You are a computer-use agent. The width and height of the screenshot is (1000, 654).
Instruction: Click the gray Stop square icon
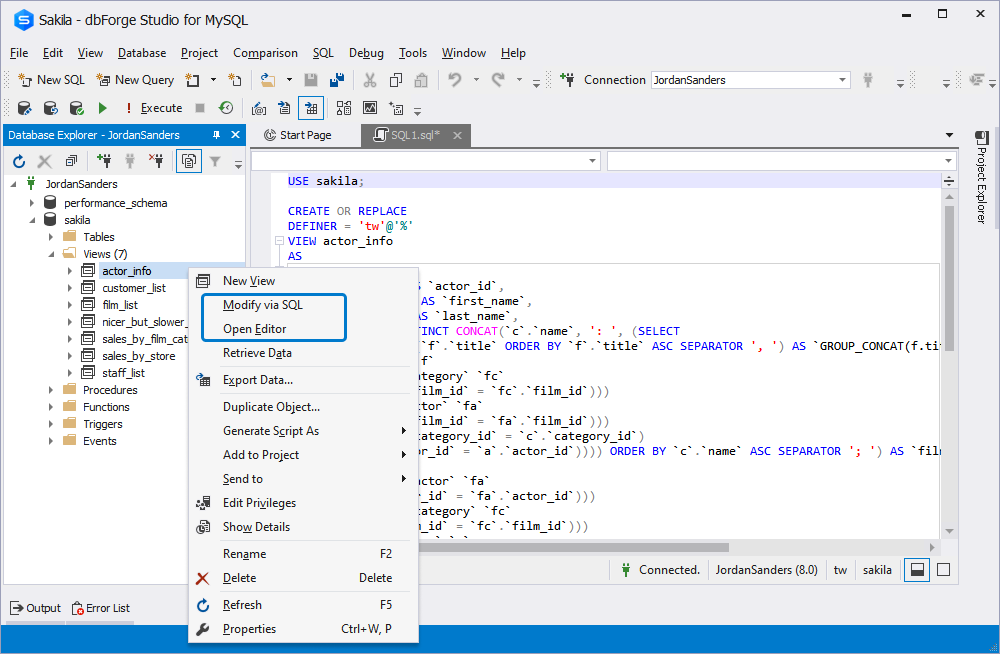coord(200,108)
